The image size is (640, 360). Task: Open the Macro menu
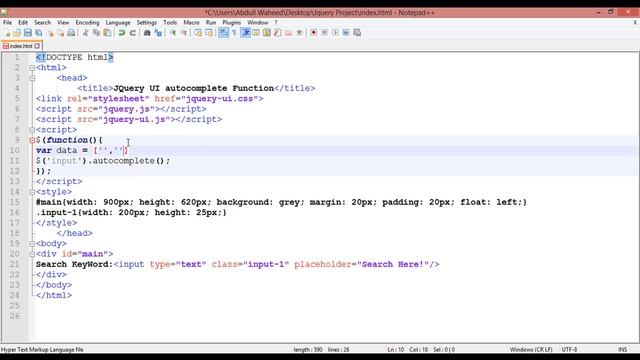pos(191,22)
